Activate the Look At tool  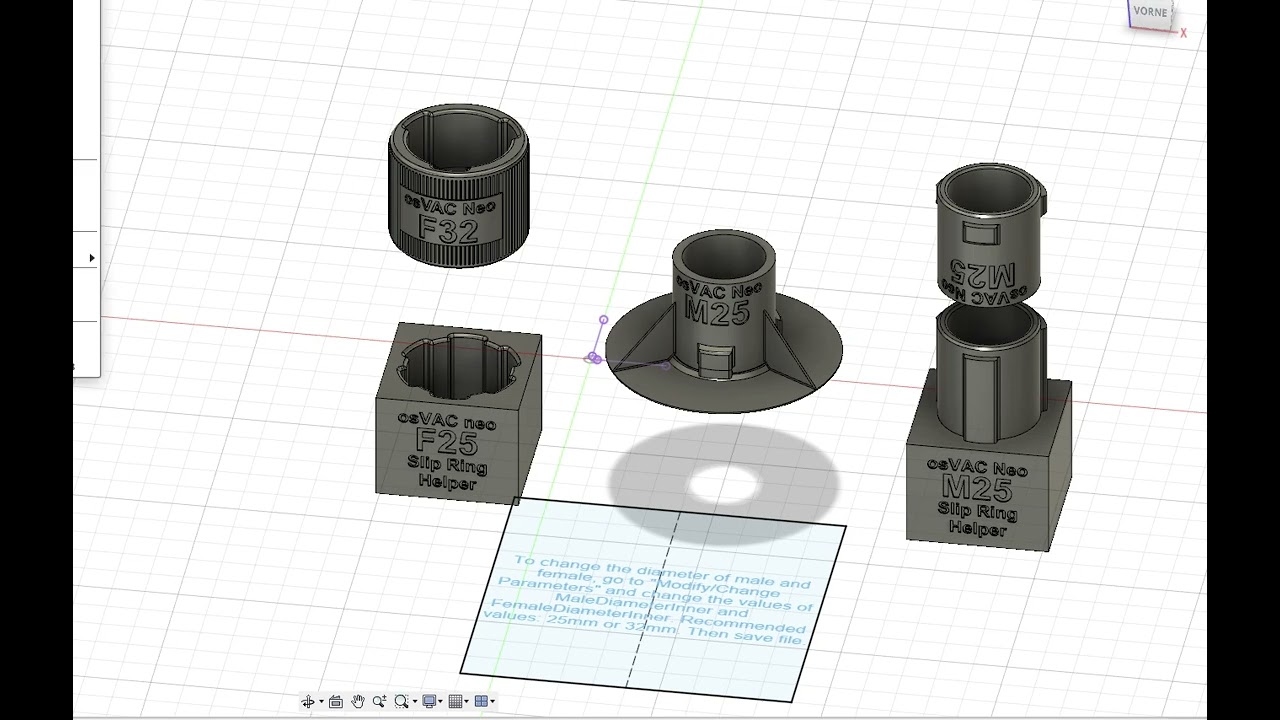[x=336, y=702]
